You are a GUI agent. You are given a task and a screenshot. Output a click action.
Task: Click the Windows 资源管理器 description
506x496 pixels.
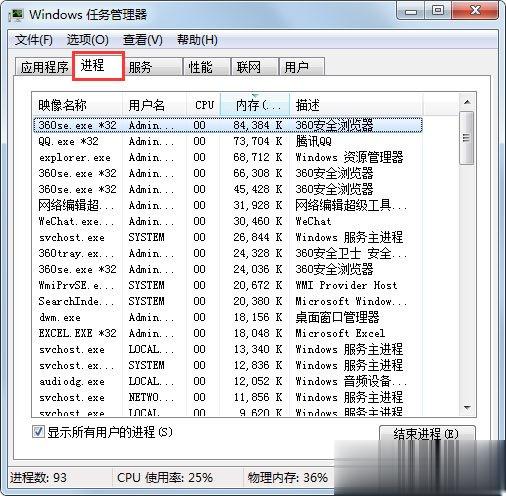pyautogui.click(x=349, y=157)
